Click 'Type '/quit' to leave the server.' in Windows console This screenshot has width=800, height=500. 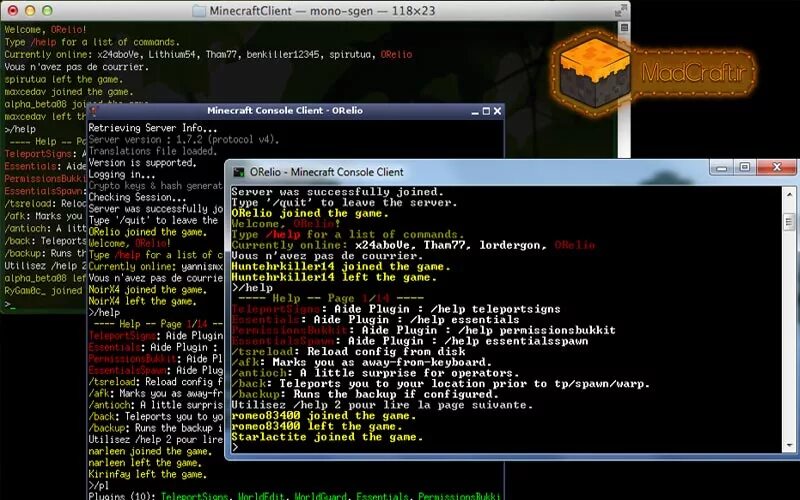tap(344, 203)
